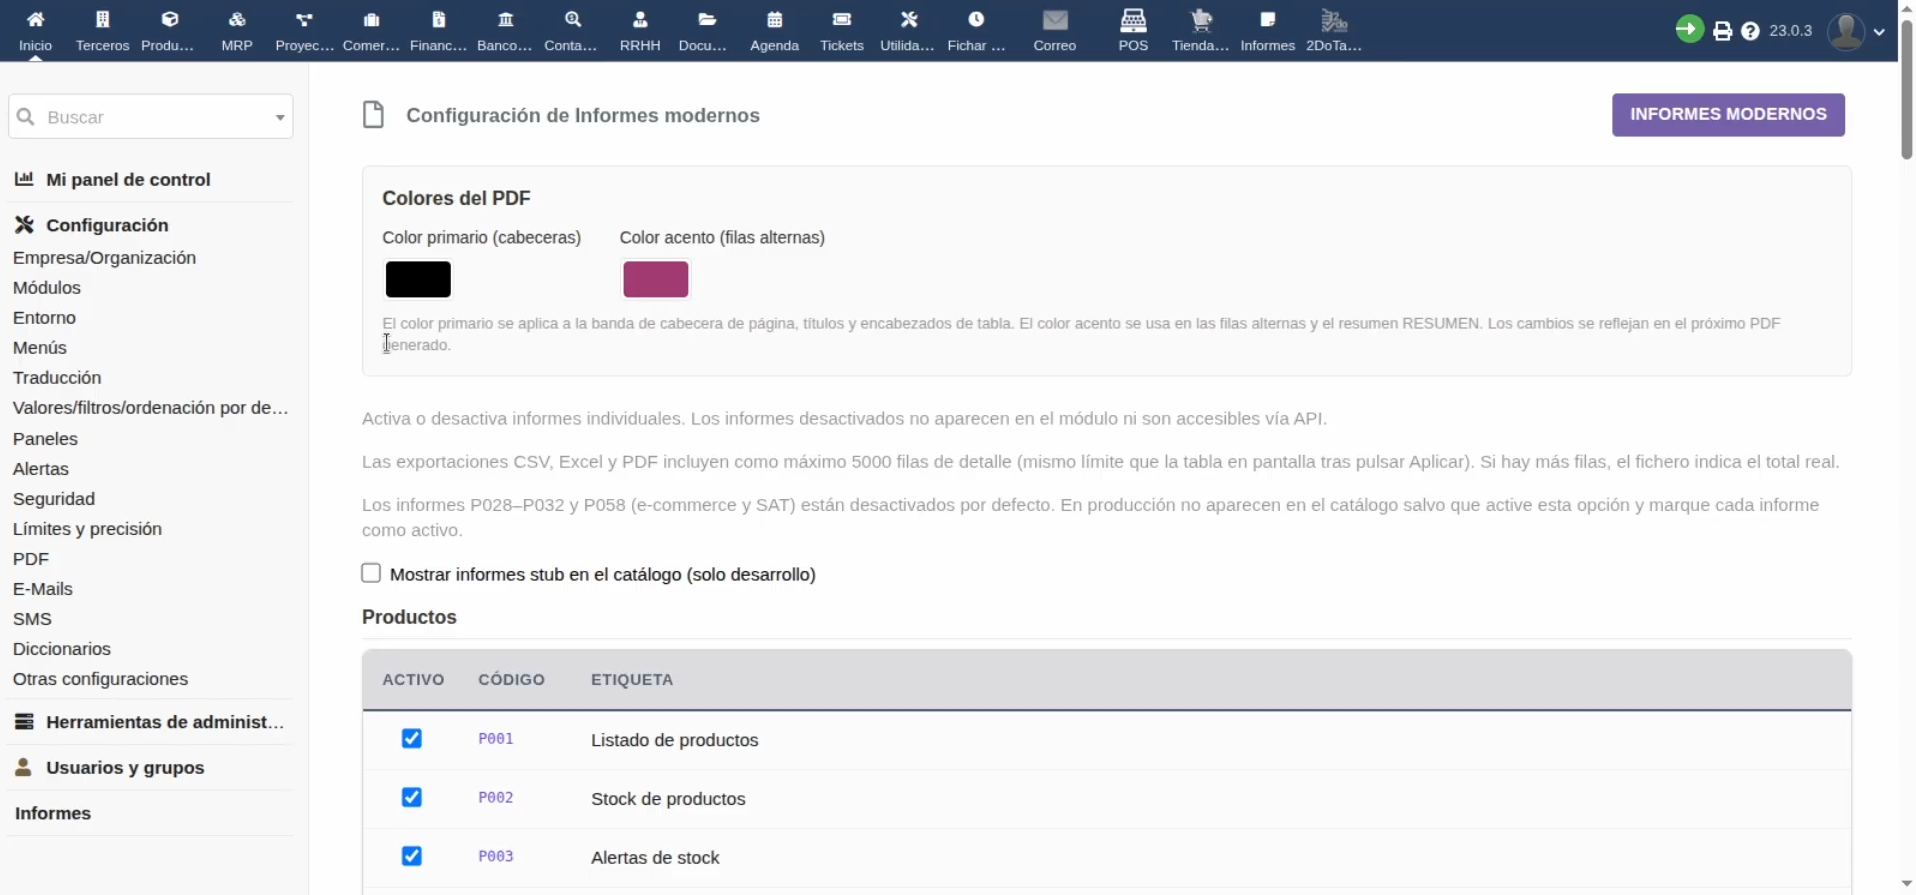Click the help question mark icon

coord(1750,31)
